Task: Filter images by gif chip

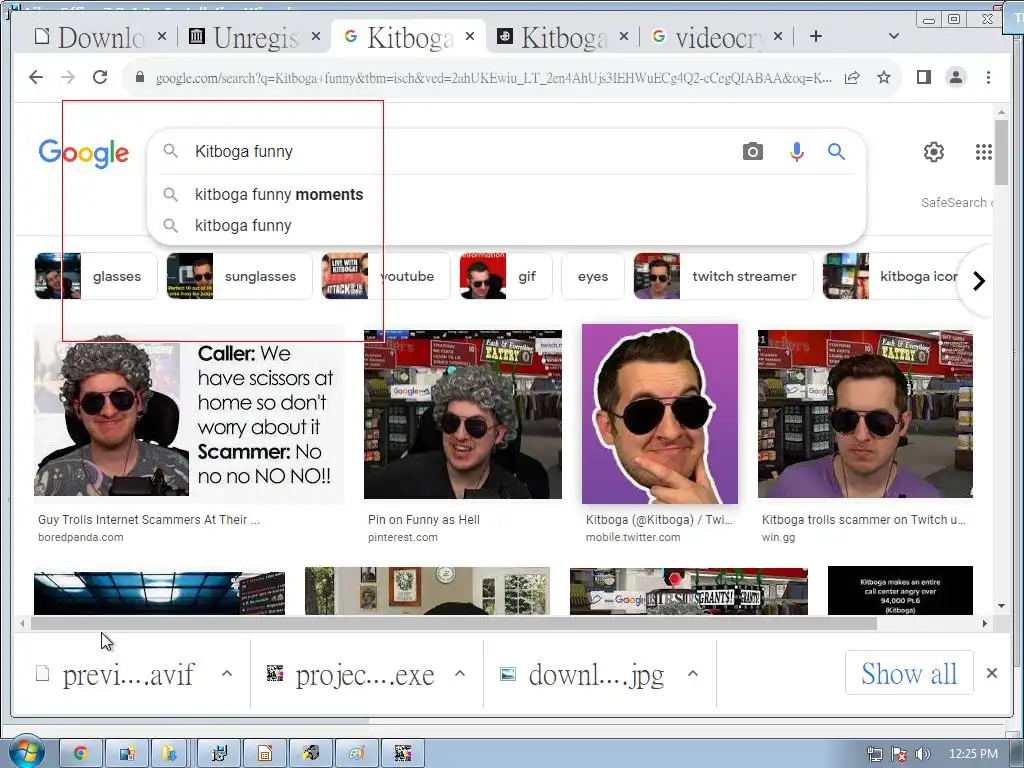Action: point(506,276)
